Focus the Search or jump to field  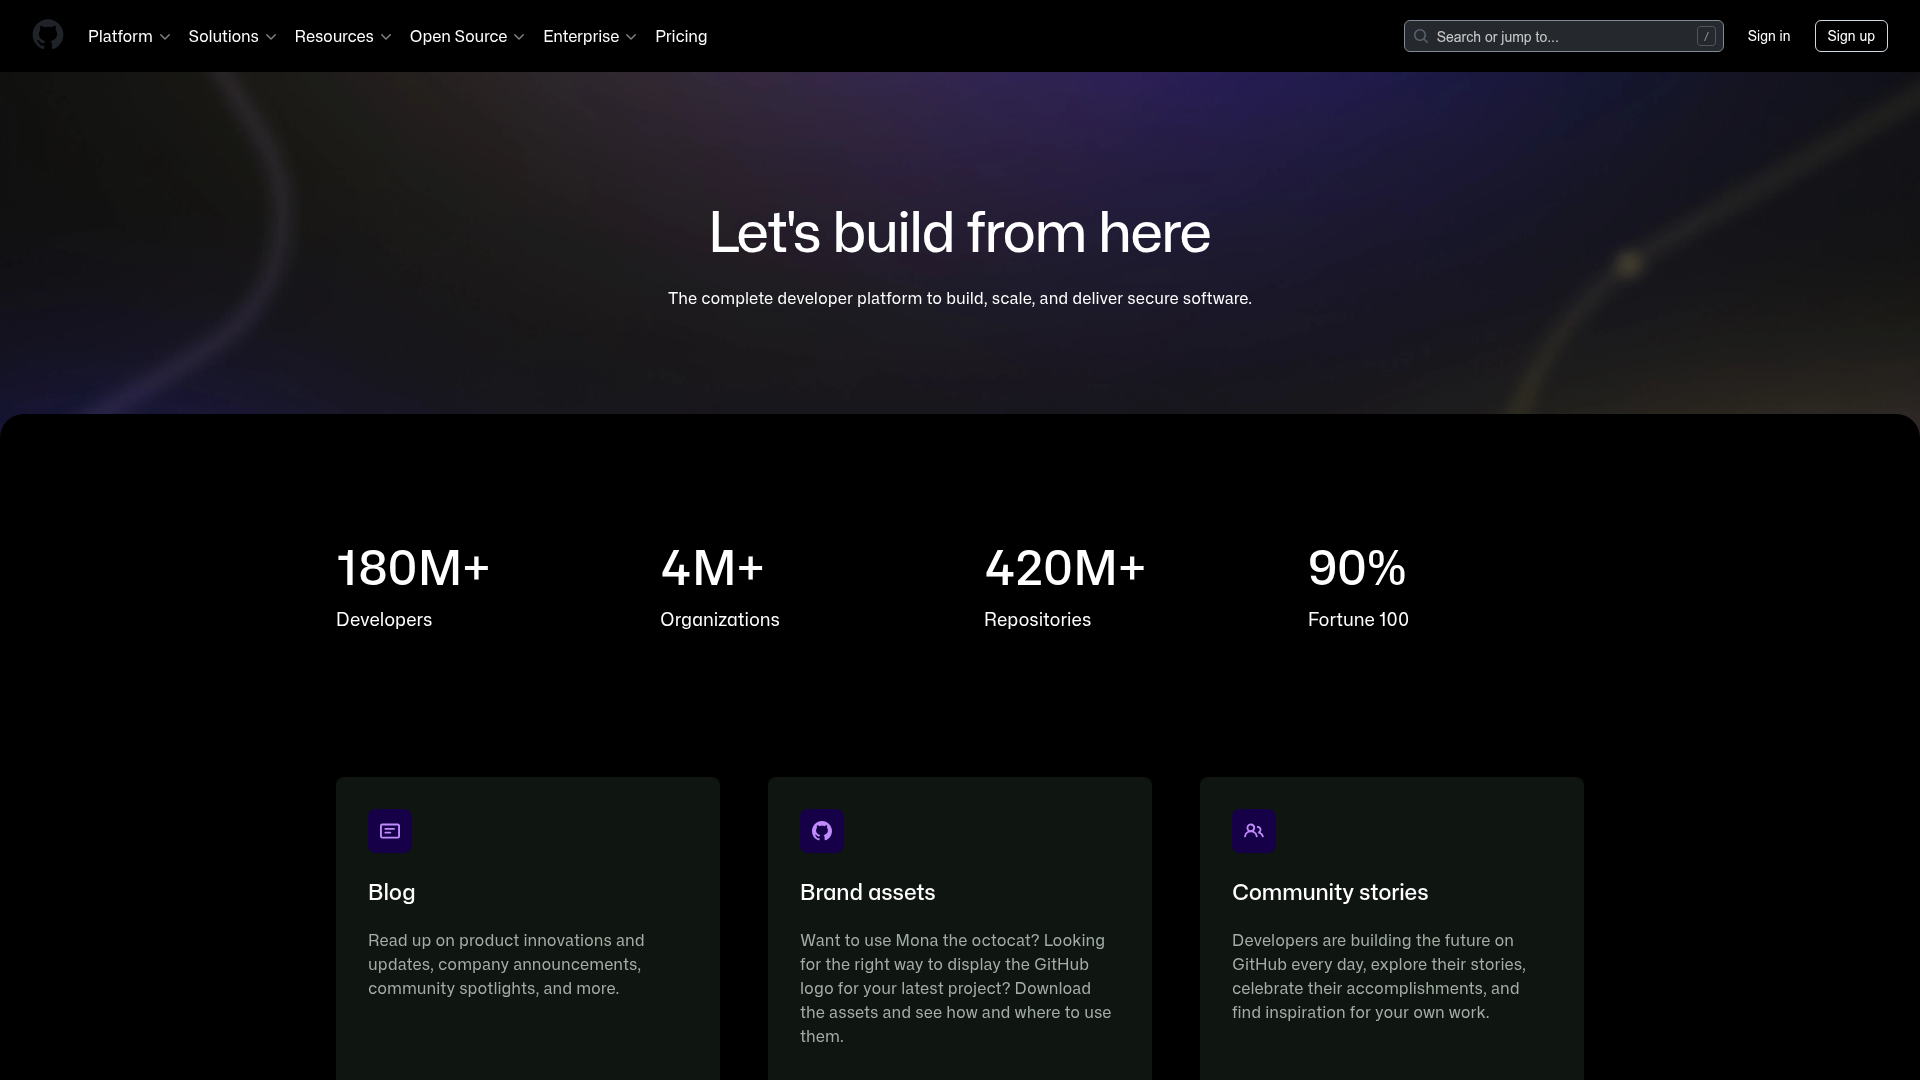1563,36
